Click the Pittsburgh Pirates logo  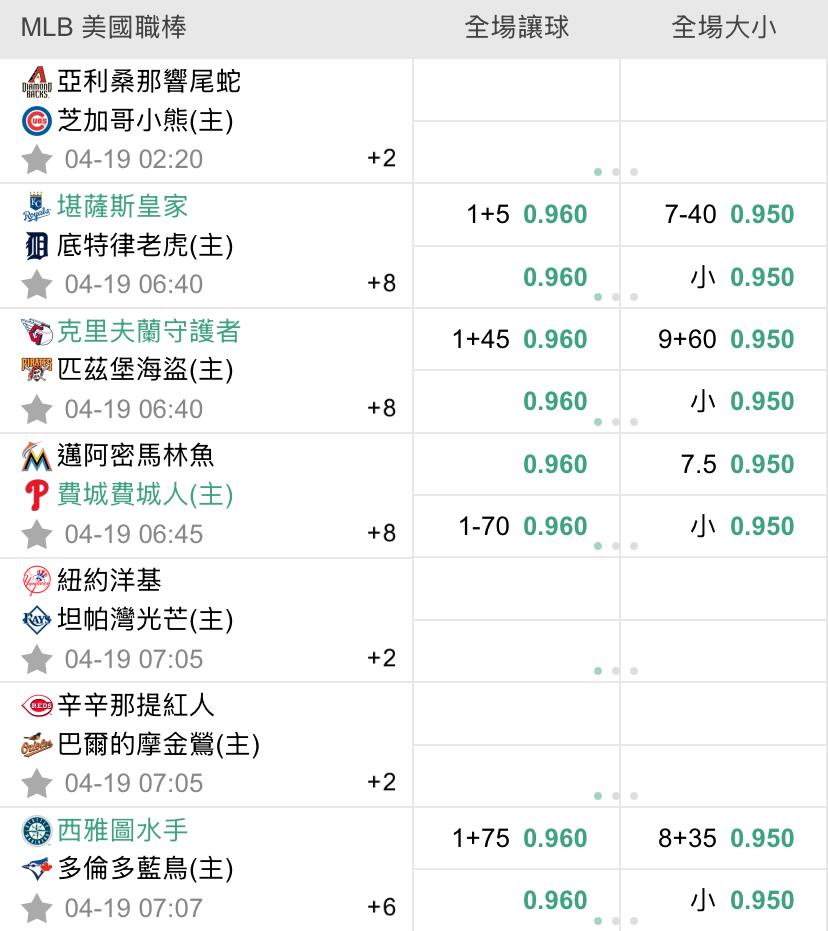point(37,370)
